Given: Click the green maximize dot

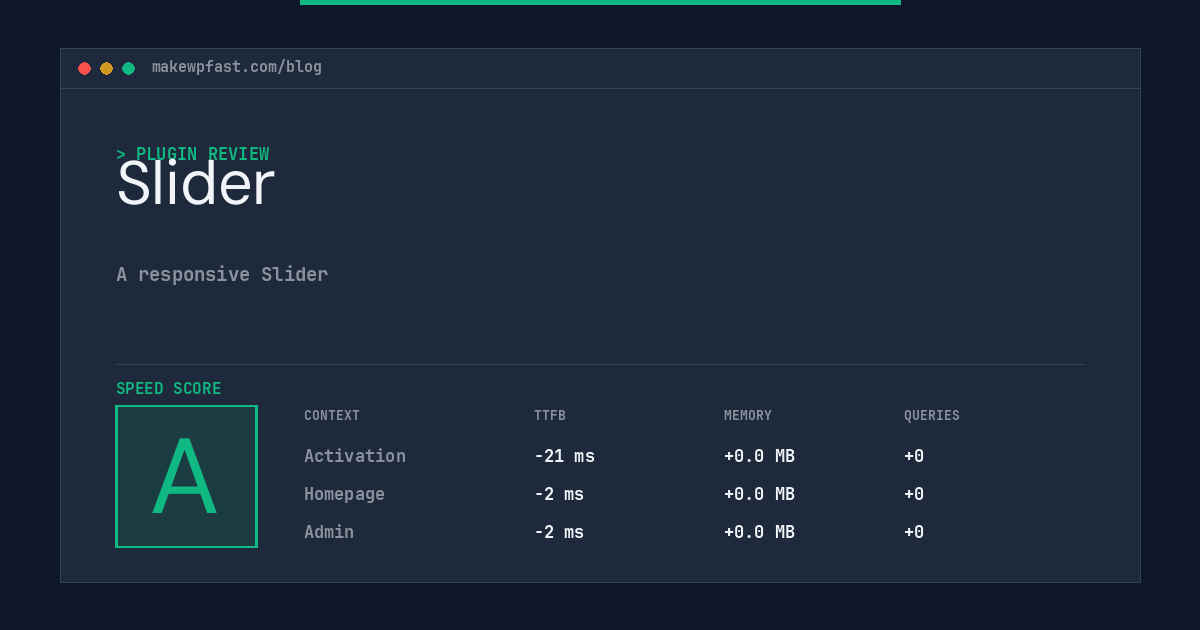Looking at the screenshot, I should point(128,68).
